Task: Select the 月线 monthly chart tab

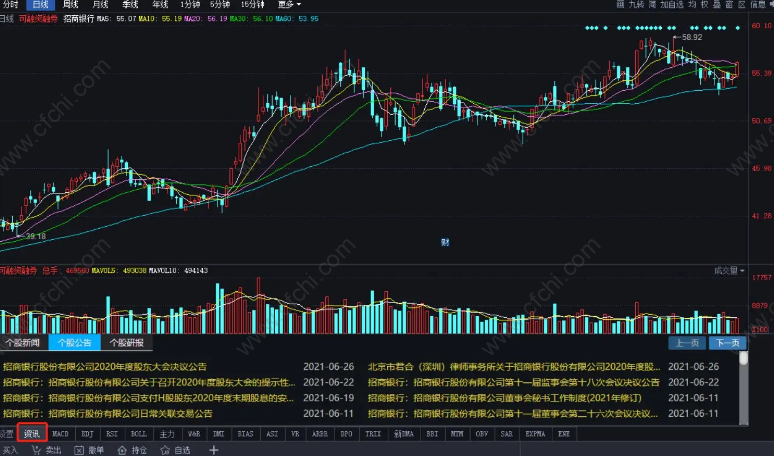Action: [100, 4]
